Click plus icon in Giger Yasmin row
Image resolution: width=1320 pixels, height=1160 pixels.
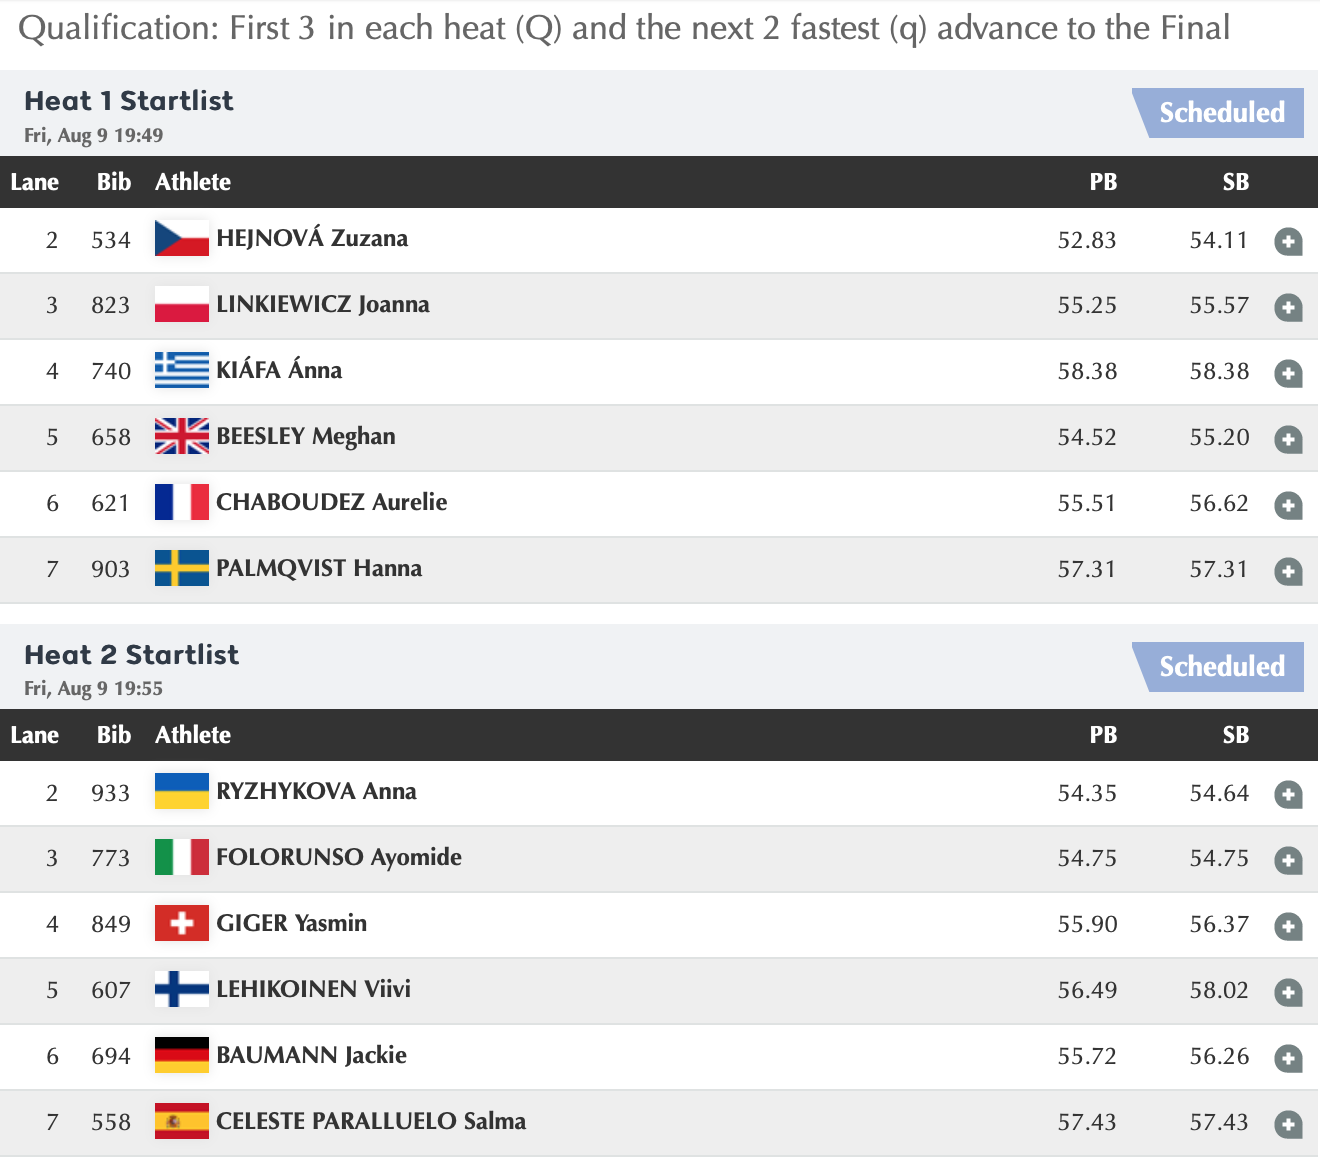click(1288, 927)
